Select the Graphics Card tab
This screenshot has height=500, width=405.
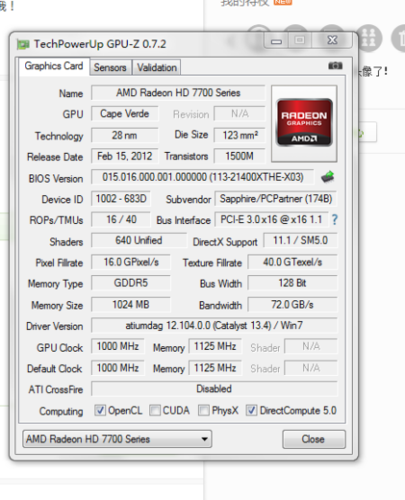(x=54, y=66)
